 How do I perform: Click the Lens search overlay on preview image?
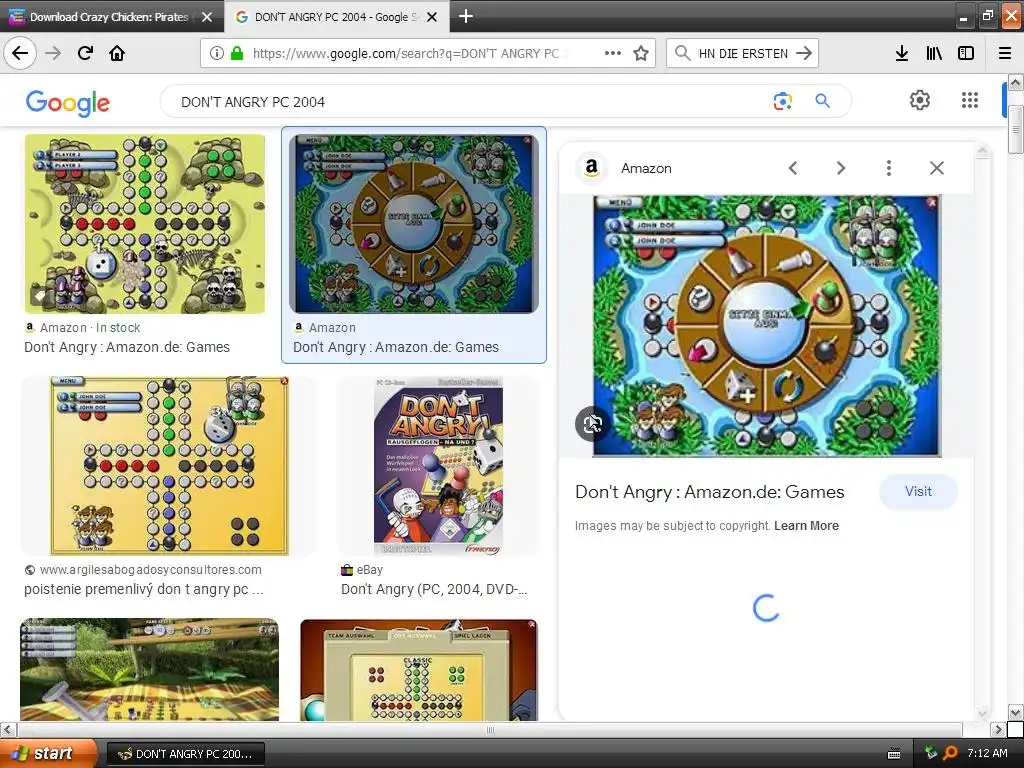tap(592, 424)
